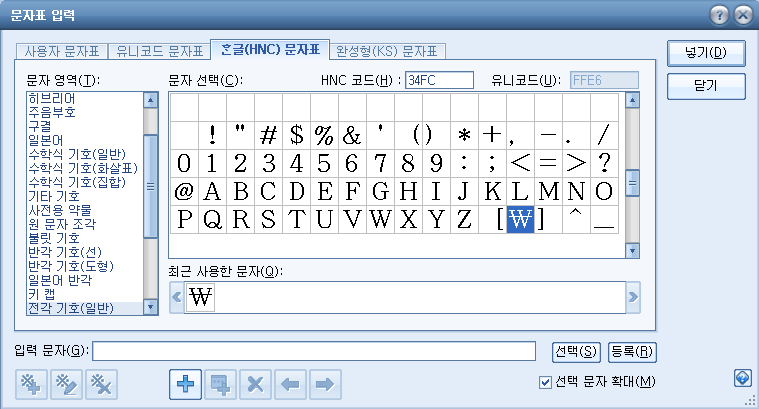Viewport: 759px width, 409px height.
Task: Select 불릿 기호 in region list
Action: [85, 239]
